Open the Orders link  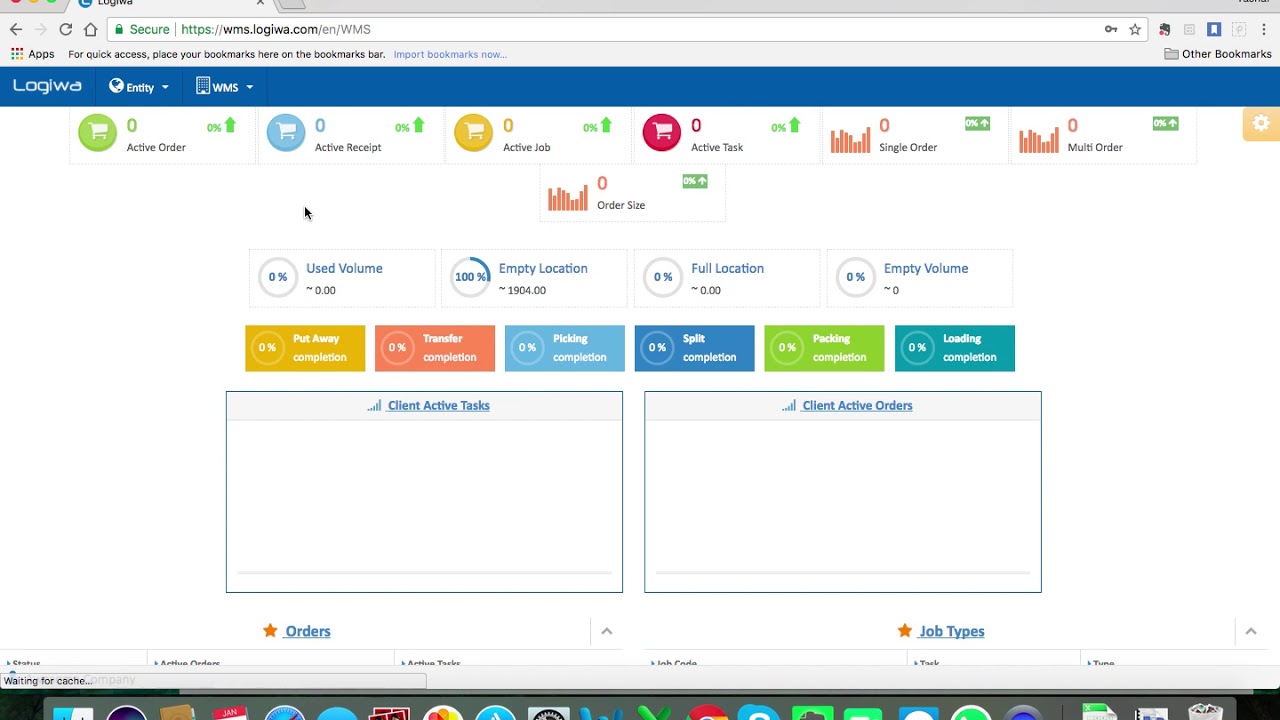[x=308, y=631]
